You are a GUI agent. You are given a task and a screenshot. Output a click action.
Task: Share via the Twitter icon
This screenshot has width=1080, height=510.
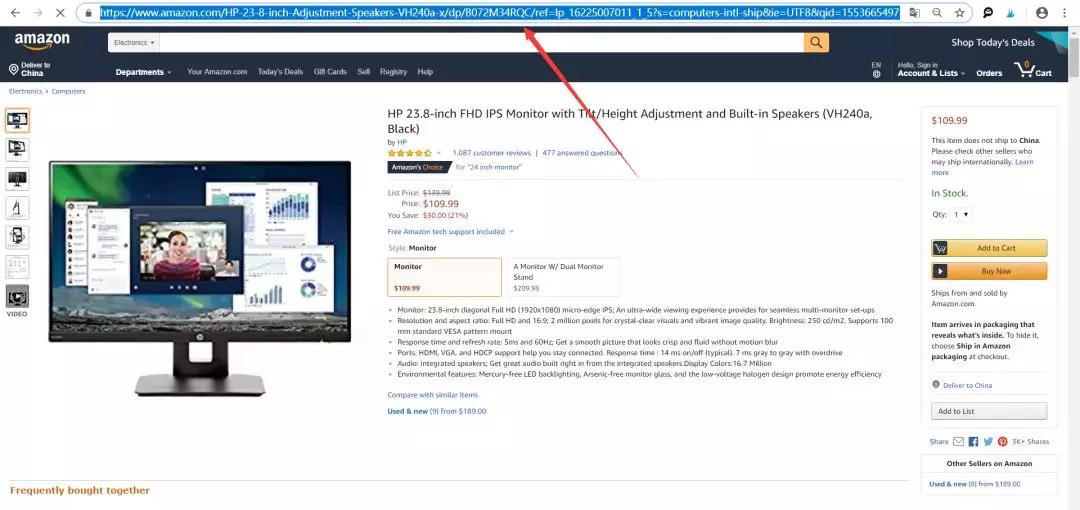(x=988, y=442)
